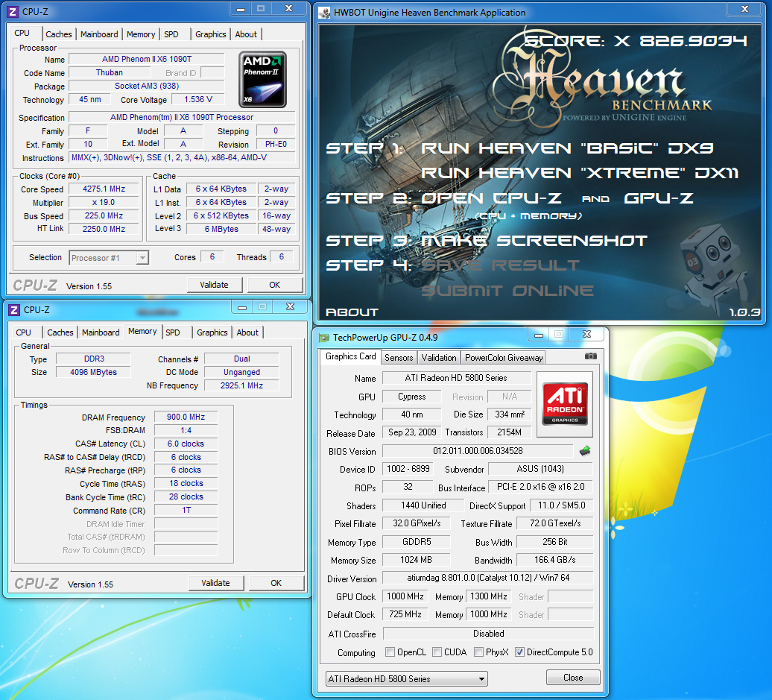Screen dimensions: 772x700
Task: Click the CPU-Z title icon of top window
Action: tap(13, 11)
